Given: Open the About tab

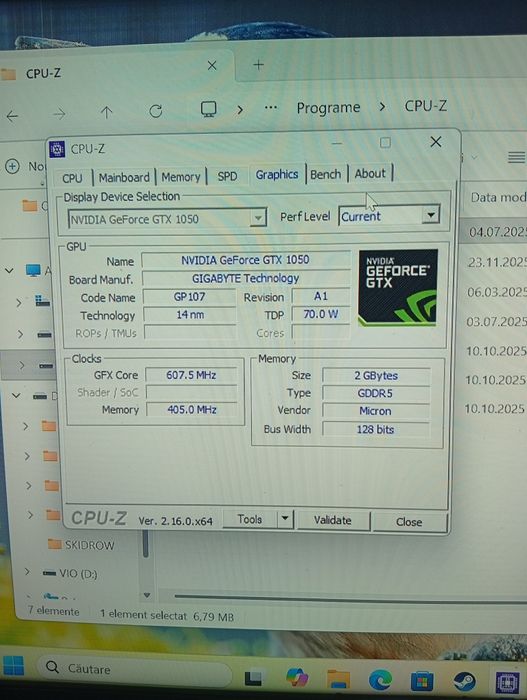Looking at the screenshot, I should (x=370, y=173).
